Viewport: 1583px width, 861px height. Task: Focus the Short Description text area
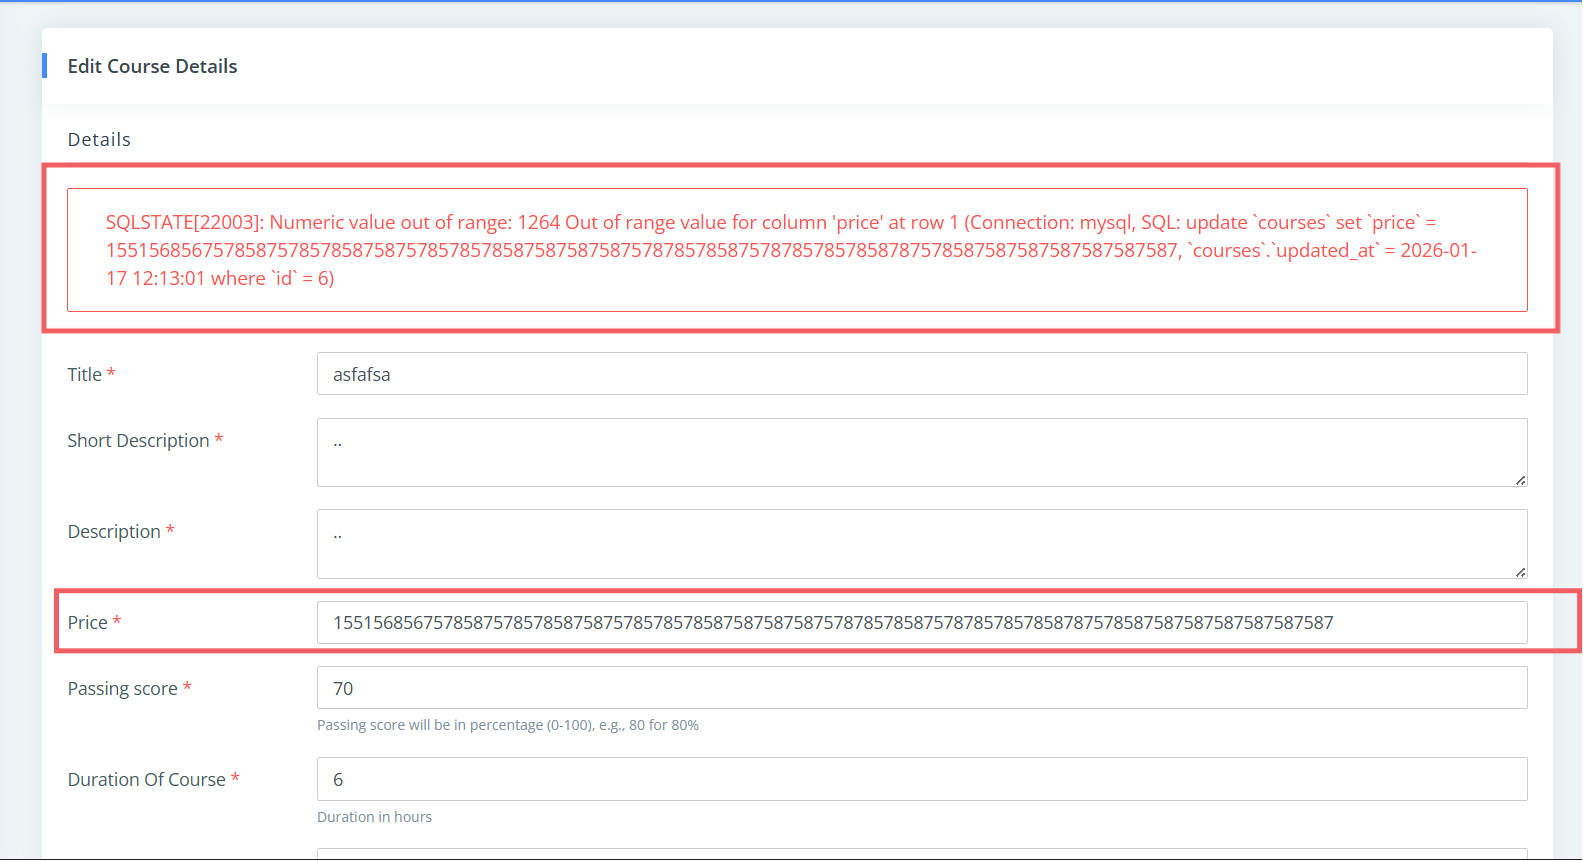click(x=921, y=452)
